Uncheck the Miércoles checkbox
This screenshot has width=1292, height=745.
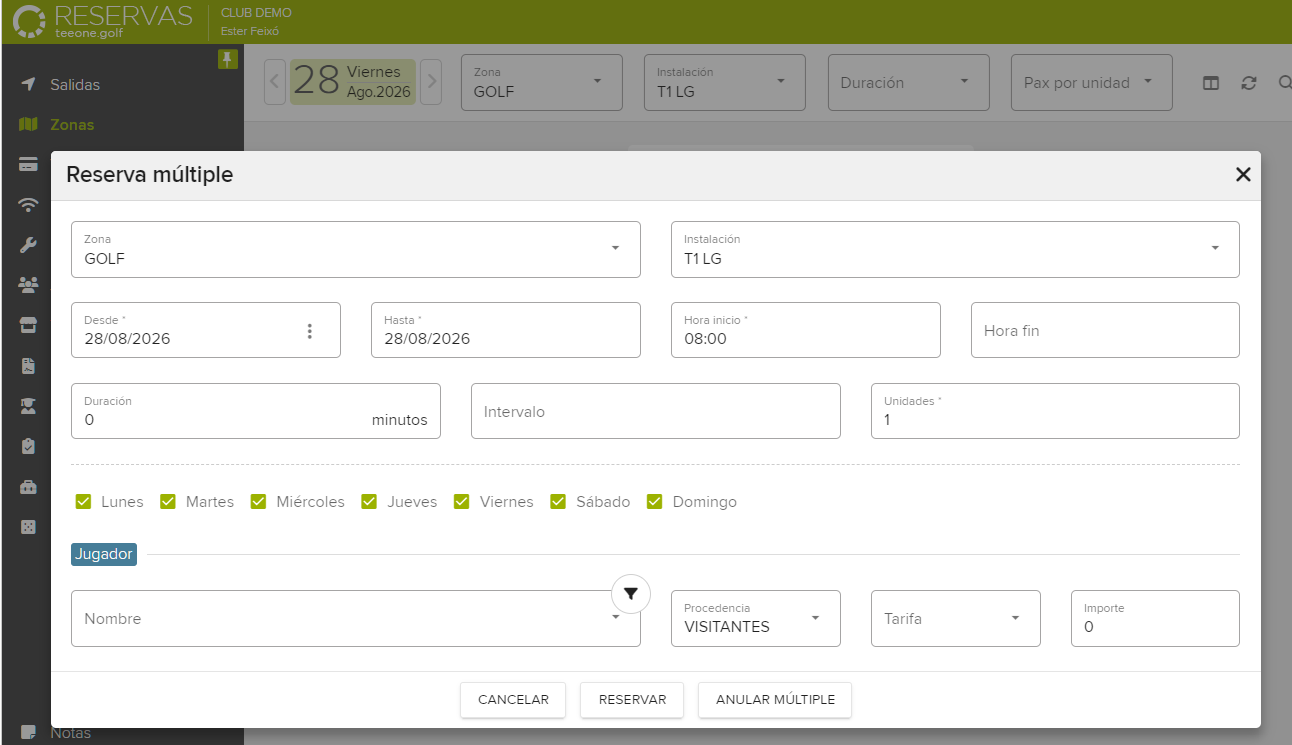[259, 502]
